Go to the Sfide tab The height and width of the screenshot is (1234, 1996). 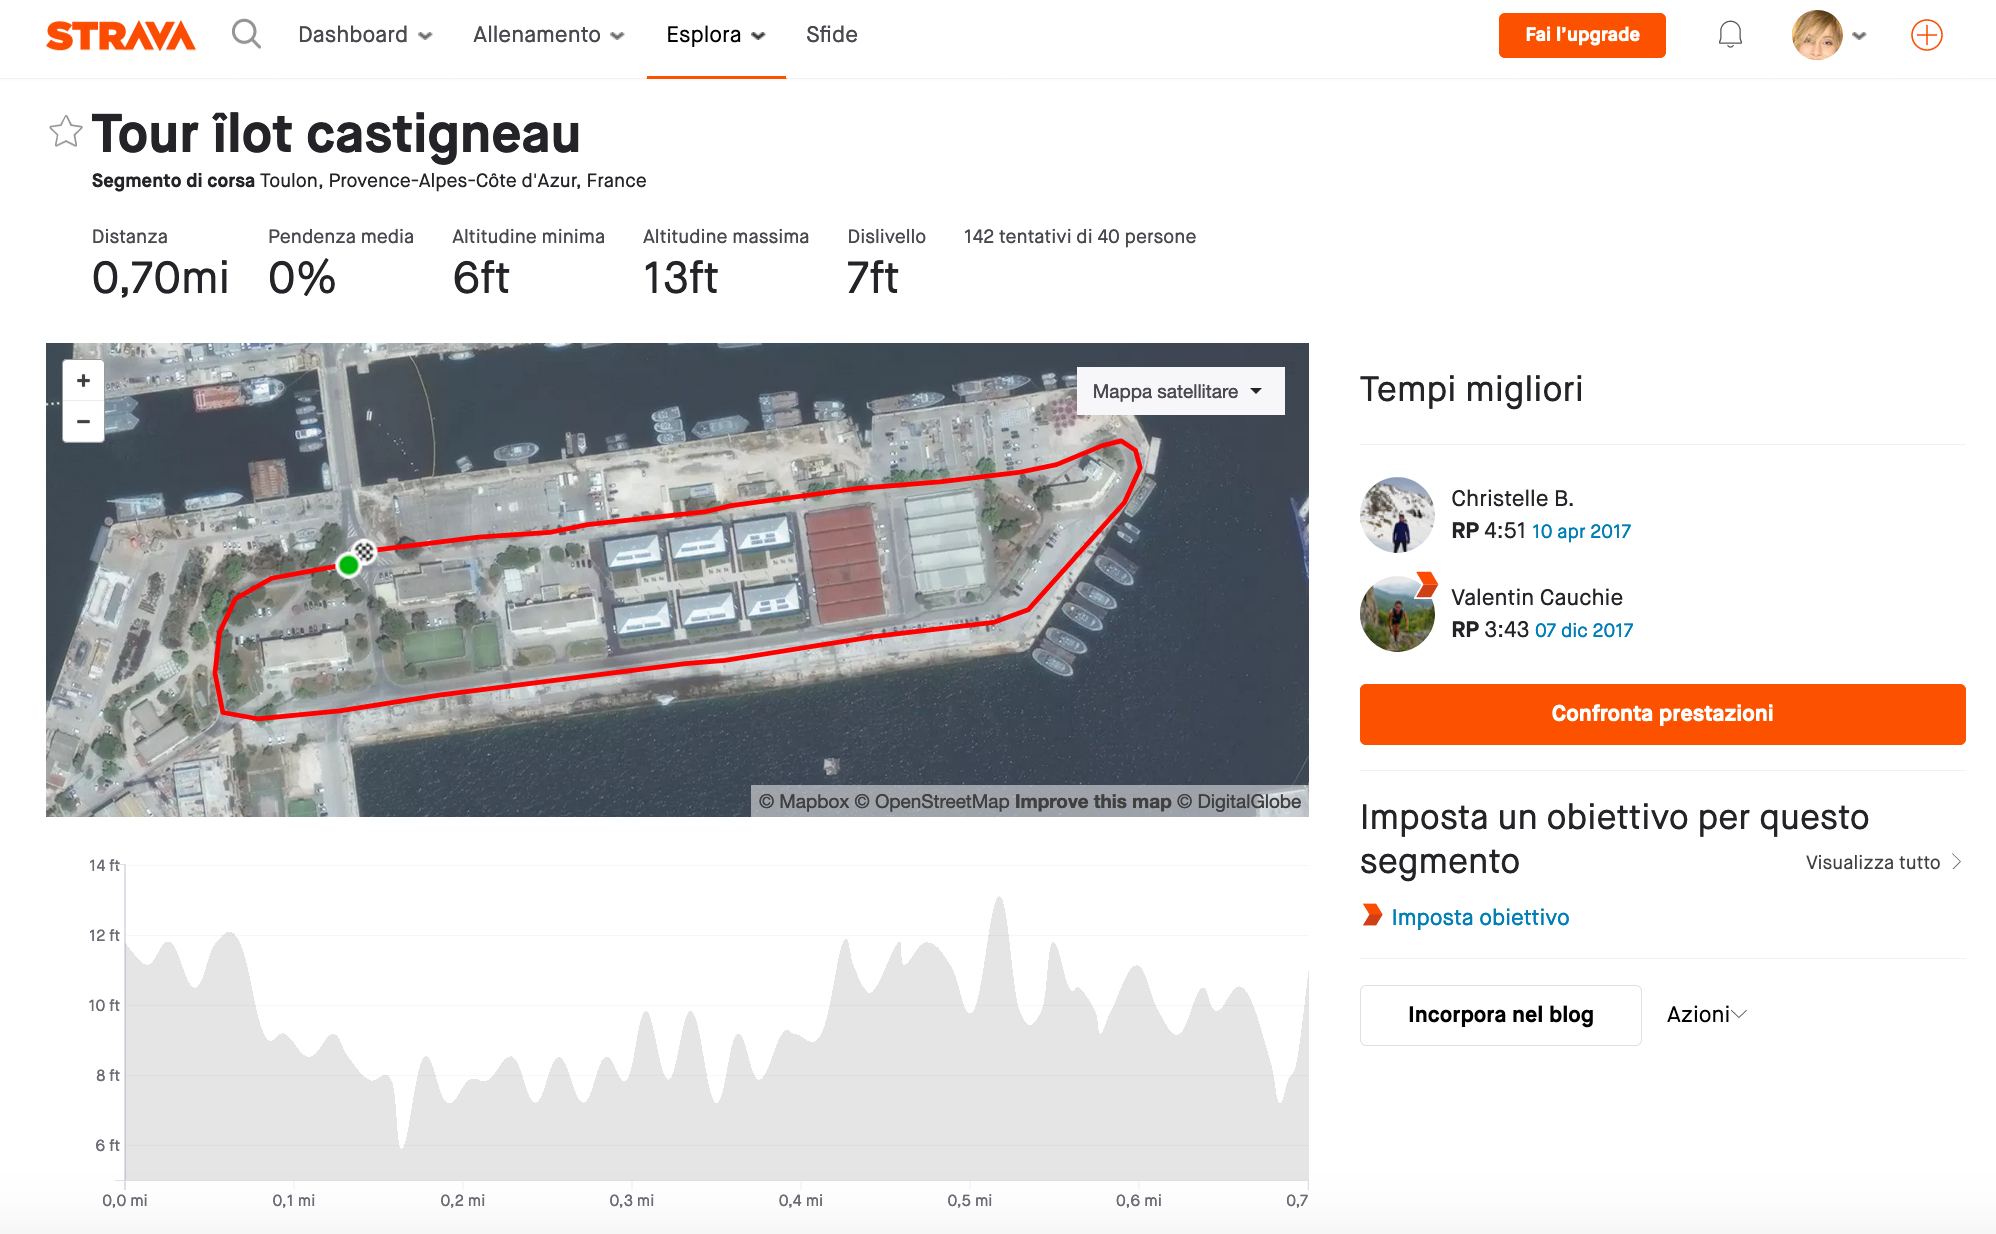(831, 35)
